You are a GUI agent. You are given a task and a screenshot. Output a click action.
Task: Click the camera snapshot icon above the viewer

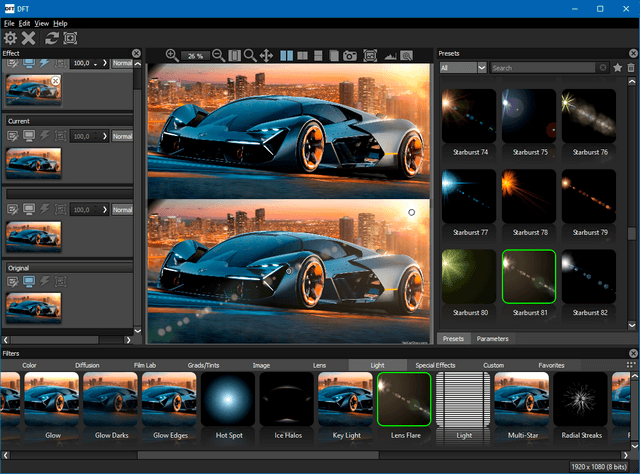[351, 55]
